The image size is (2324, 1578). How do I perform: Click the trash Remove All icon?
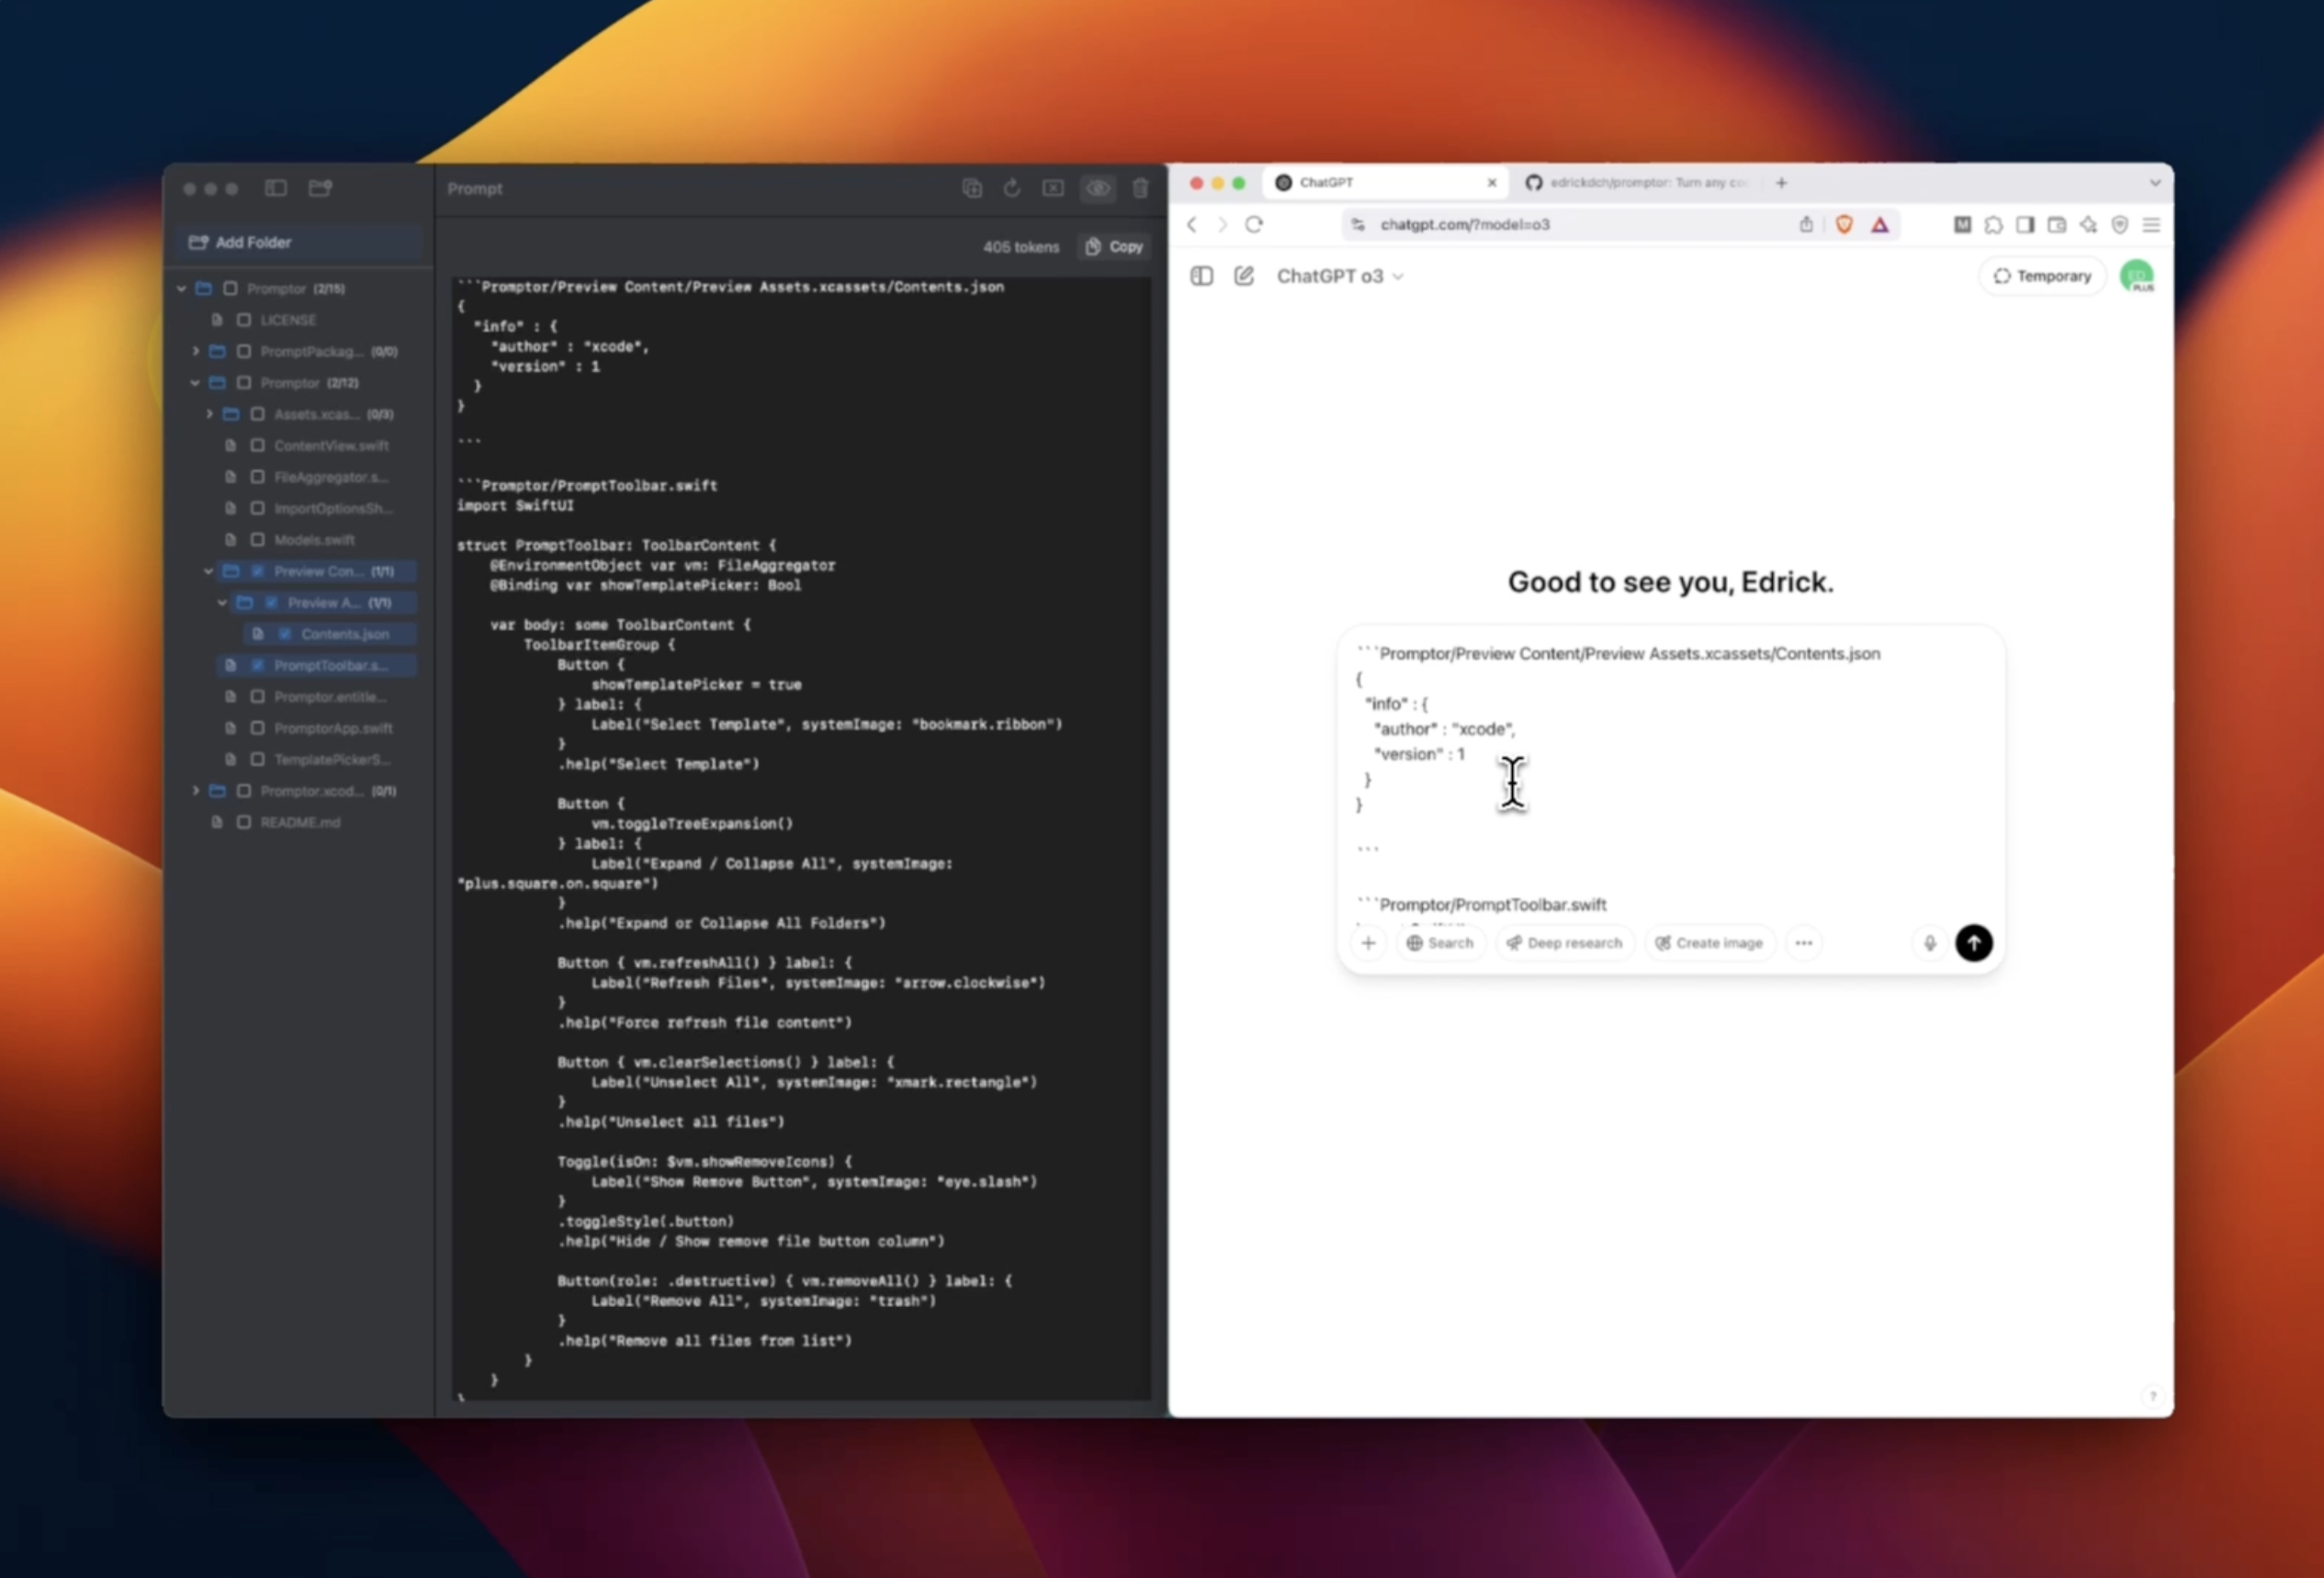point(1140,188)
